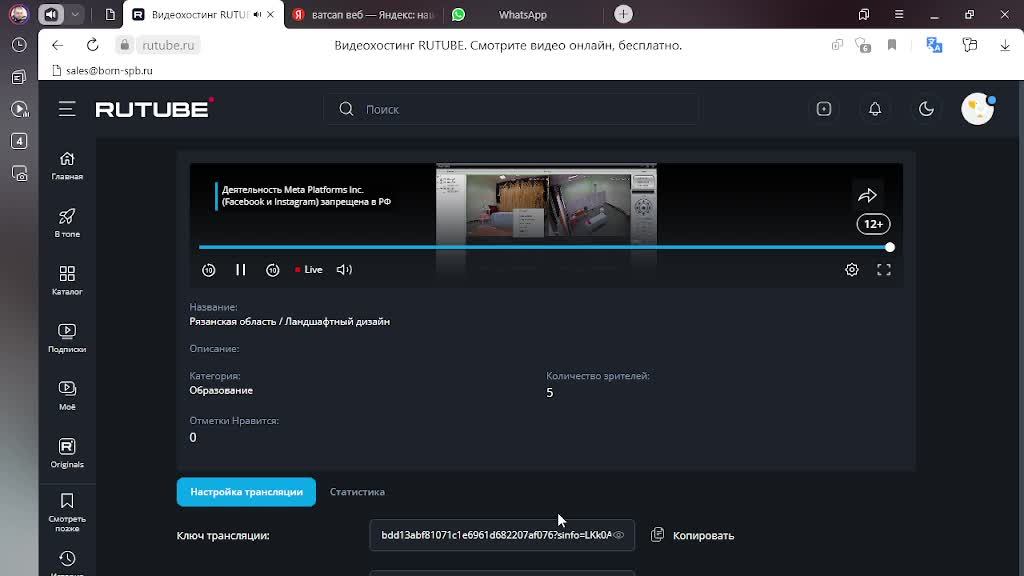Open the user profile avatar
Screen dimensions: 1024x576
click(x=978, y=109)
